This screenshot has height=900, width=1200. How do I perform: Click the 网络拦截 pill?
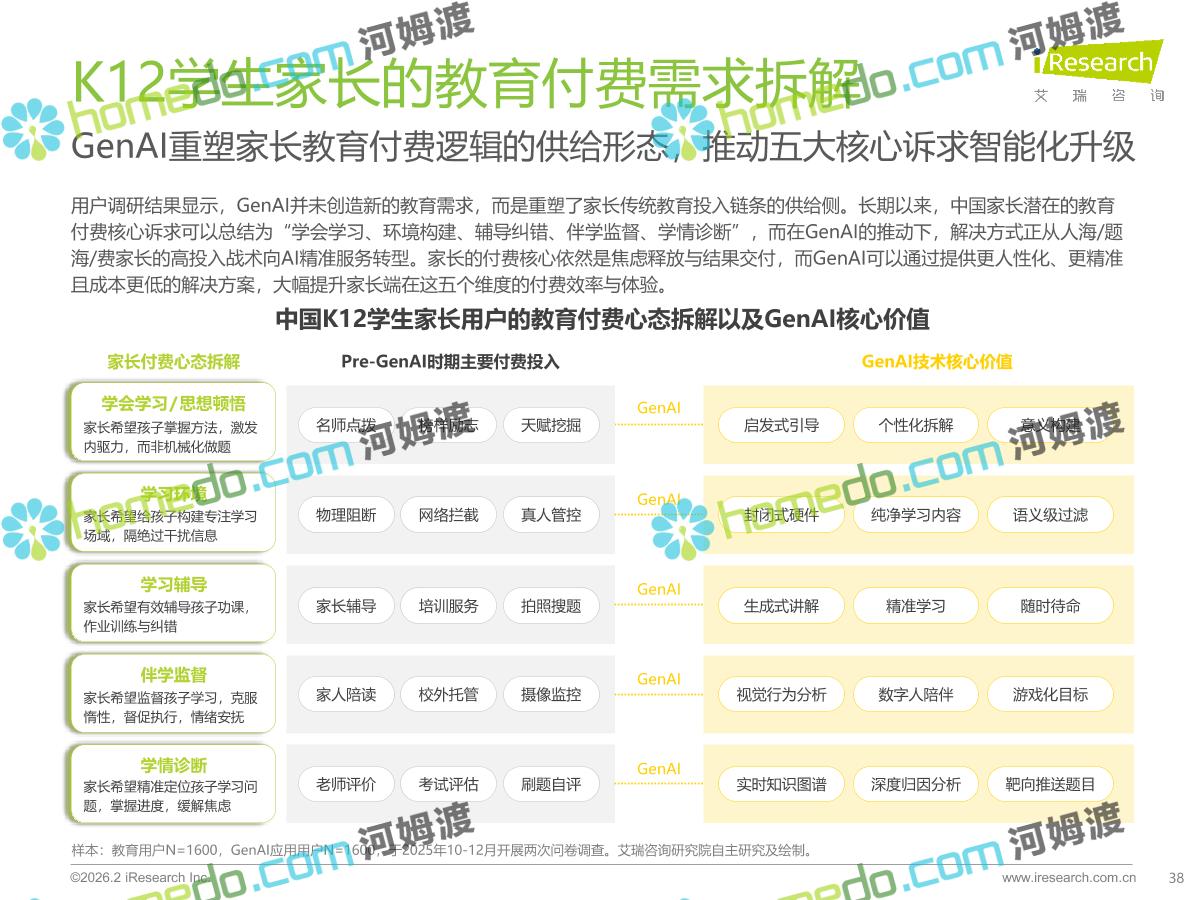(448, 515)
